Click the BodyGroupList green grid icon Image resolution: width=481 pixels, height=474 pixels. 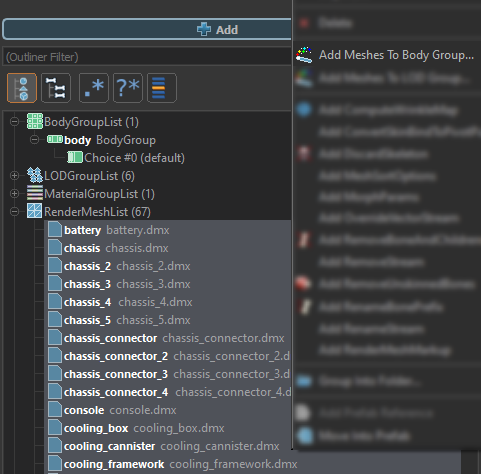click(35, 121)
